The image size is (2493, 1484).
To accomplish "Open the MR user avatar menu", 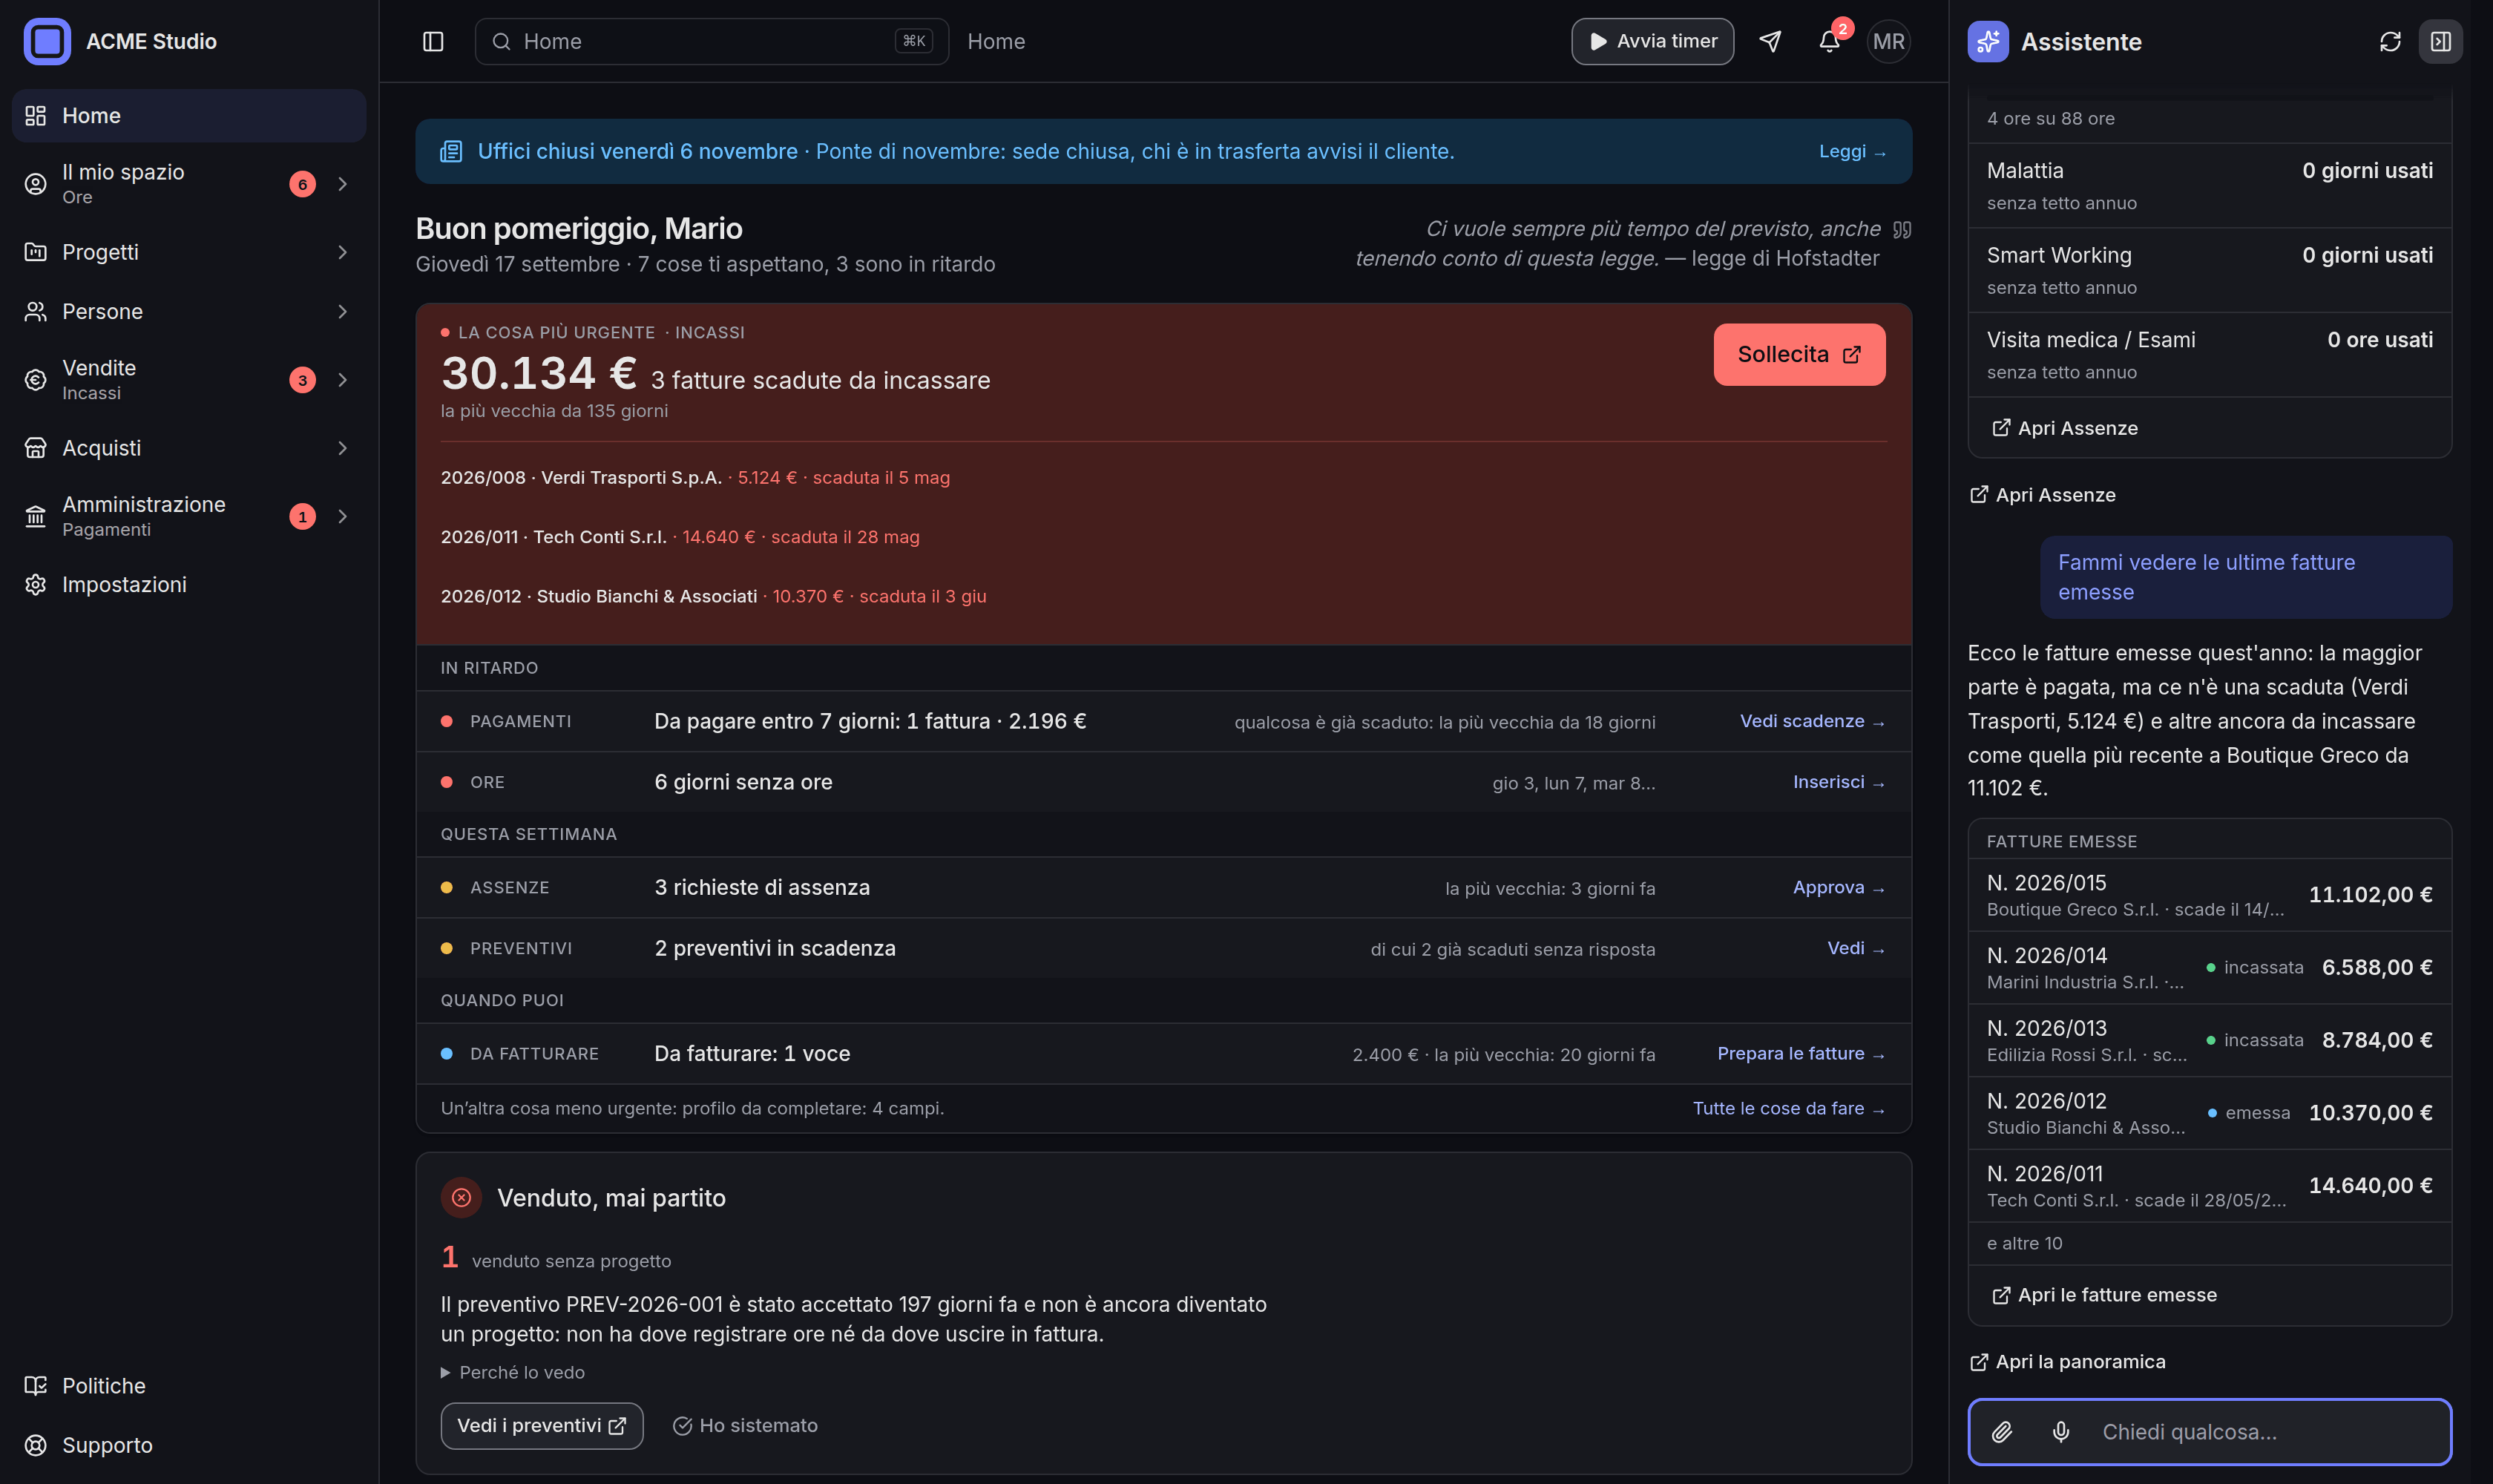I will click(1888, 41).
